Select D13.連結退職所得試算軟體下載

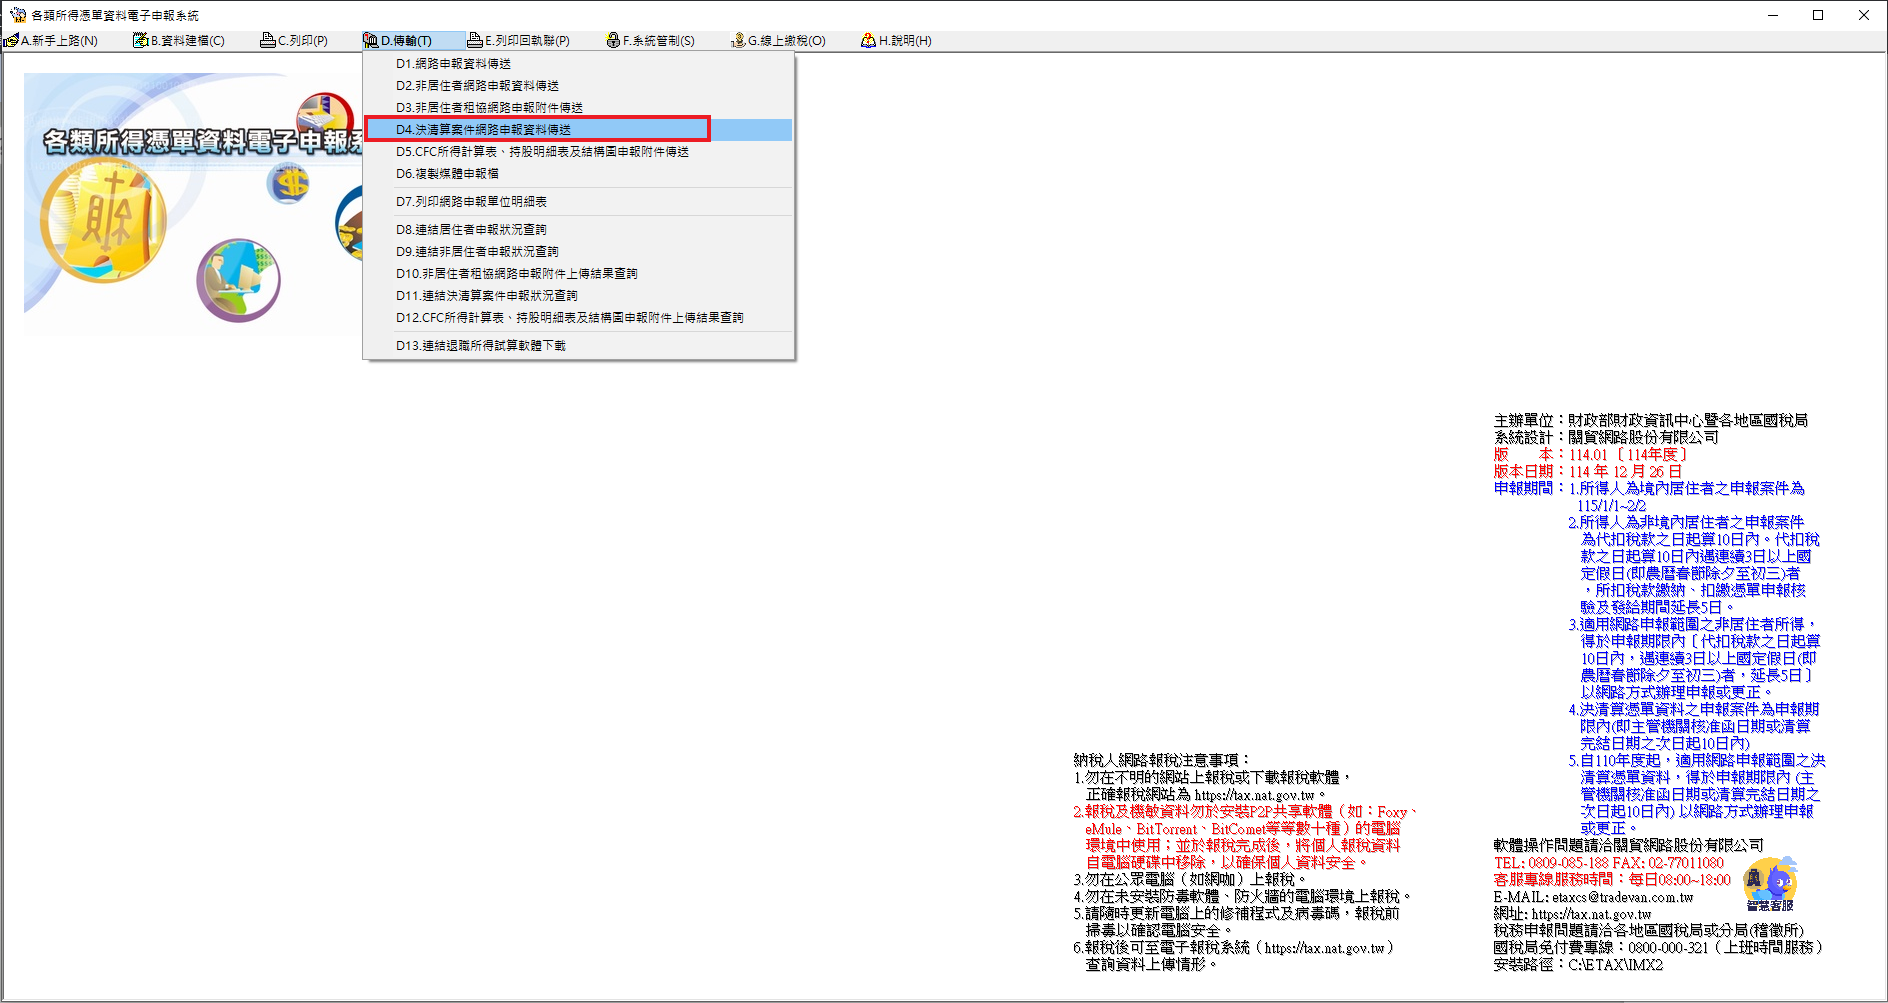pyautogui.click(x=480, y=346)
